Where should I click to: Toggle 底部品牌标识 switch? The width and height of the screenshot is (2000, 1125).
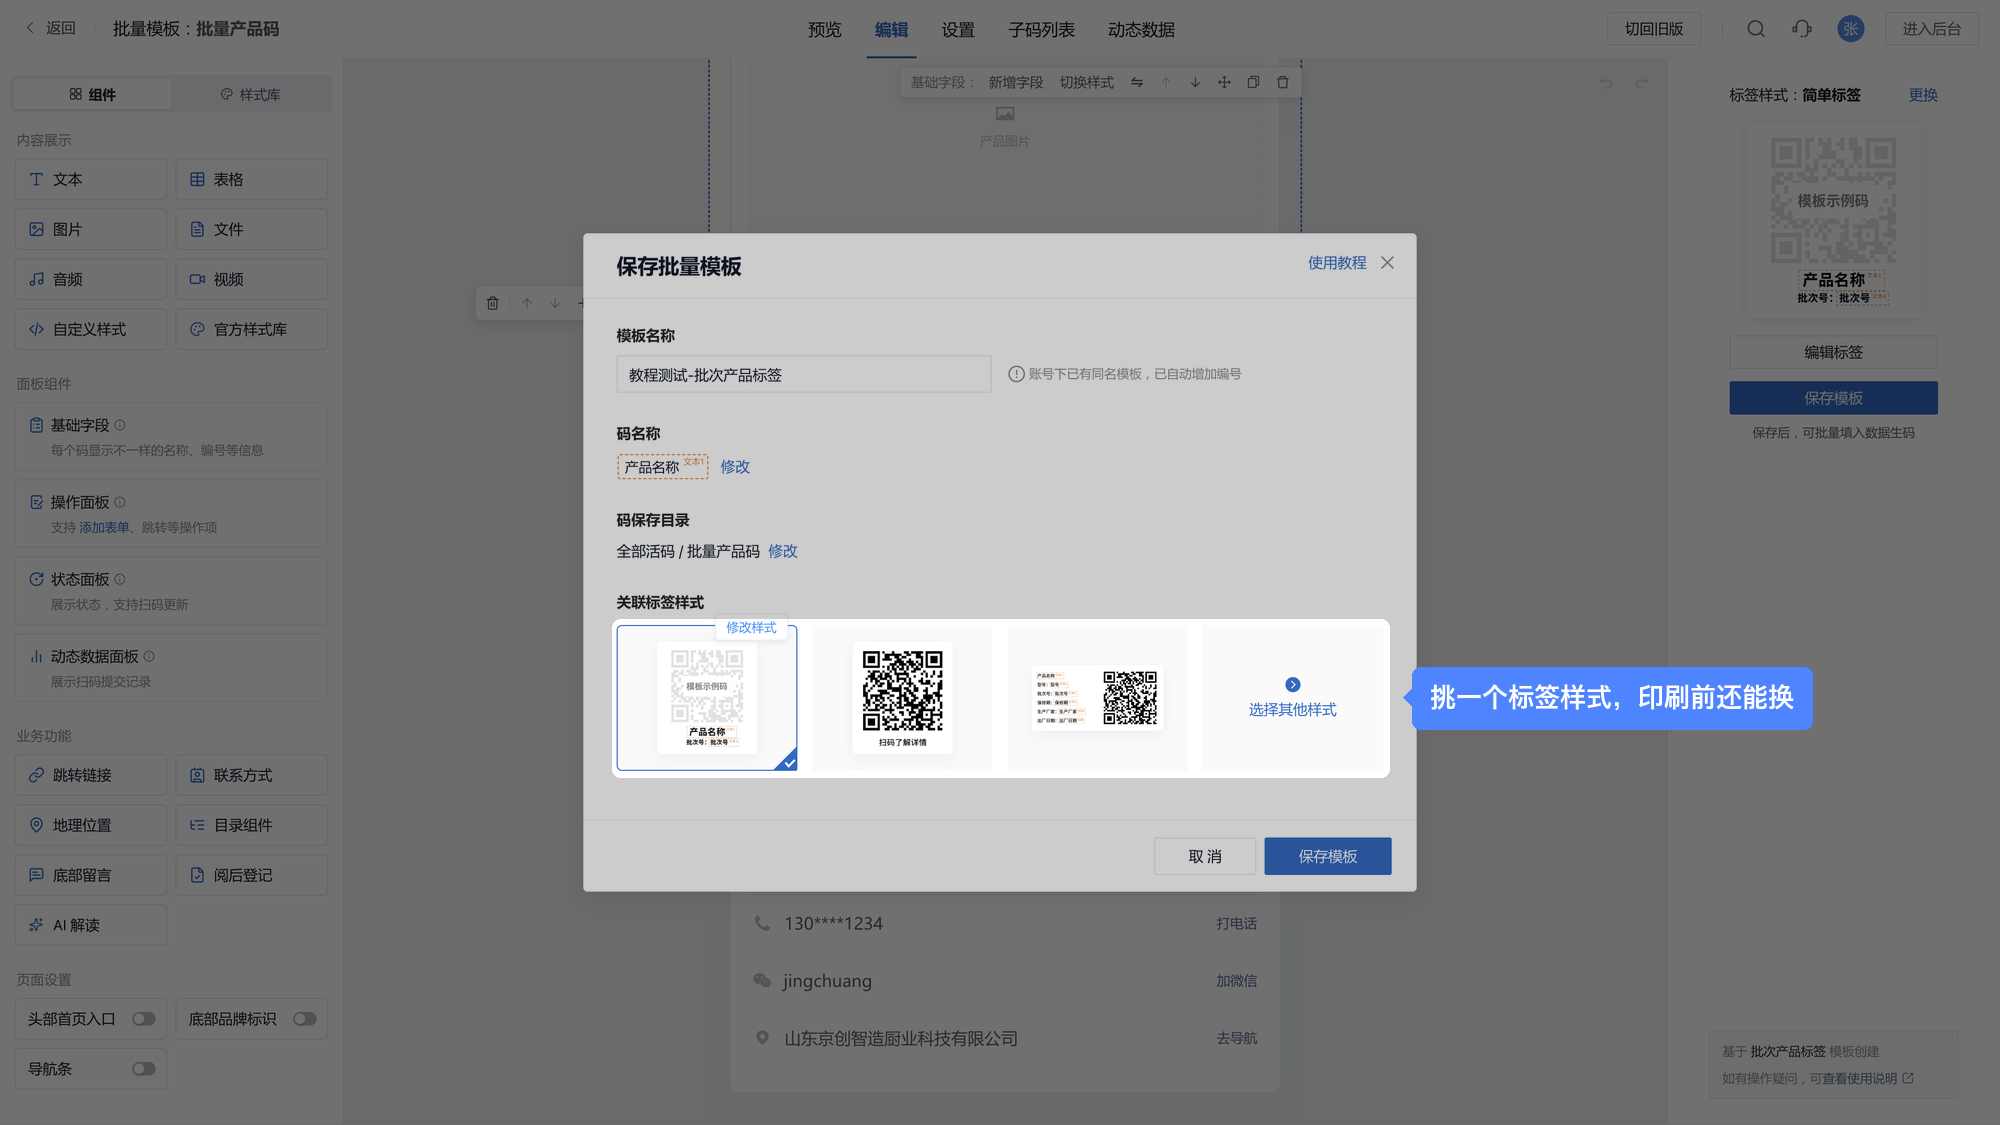coord(305,1019)
